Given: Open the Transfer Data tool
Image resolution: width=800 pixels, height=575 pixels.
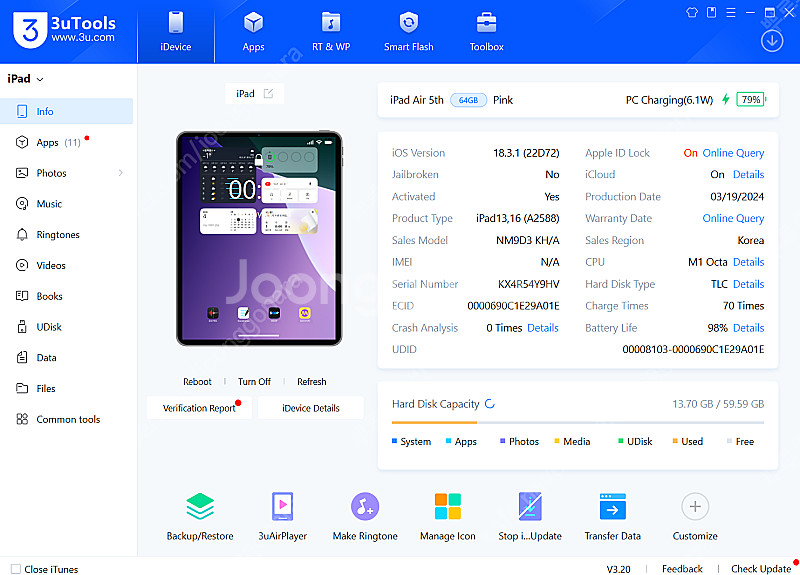Looking at the screenshot, I should tap(612, 507).
